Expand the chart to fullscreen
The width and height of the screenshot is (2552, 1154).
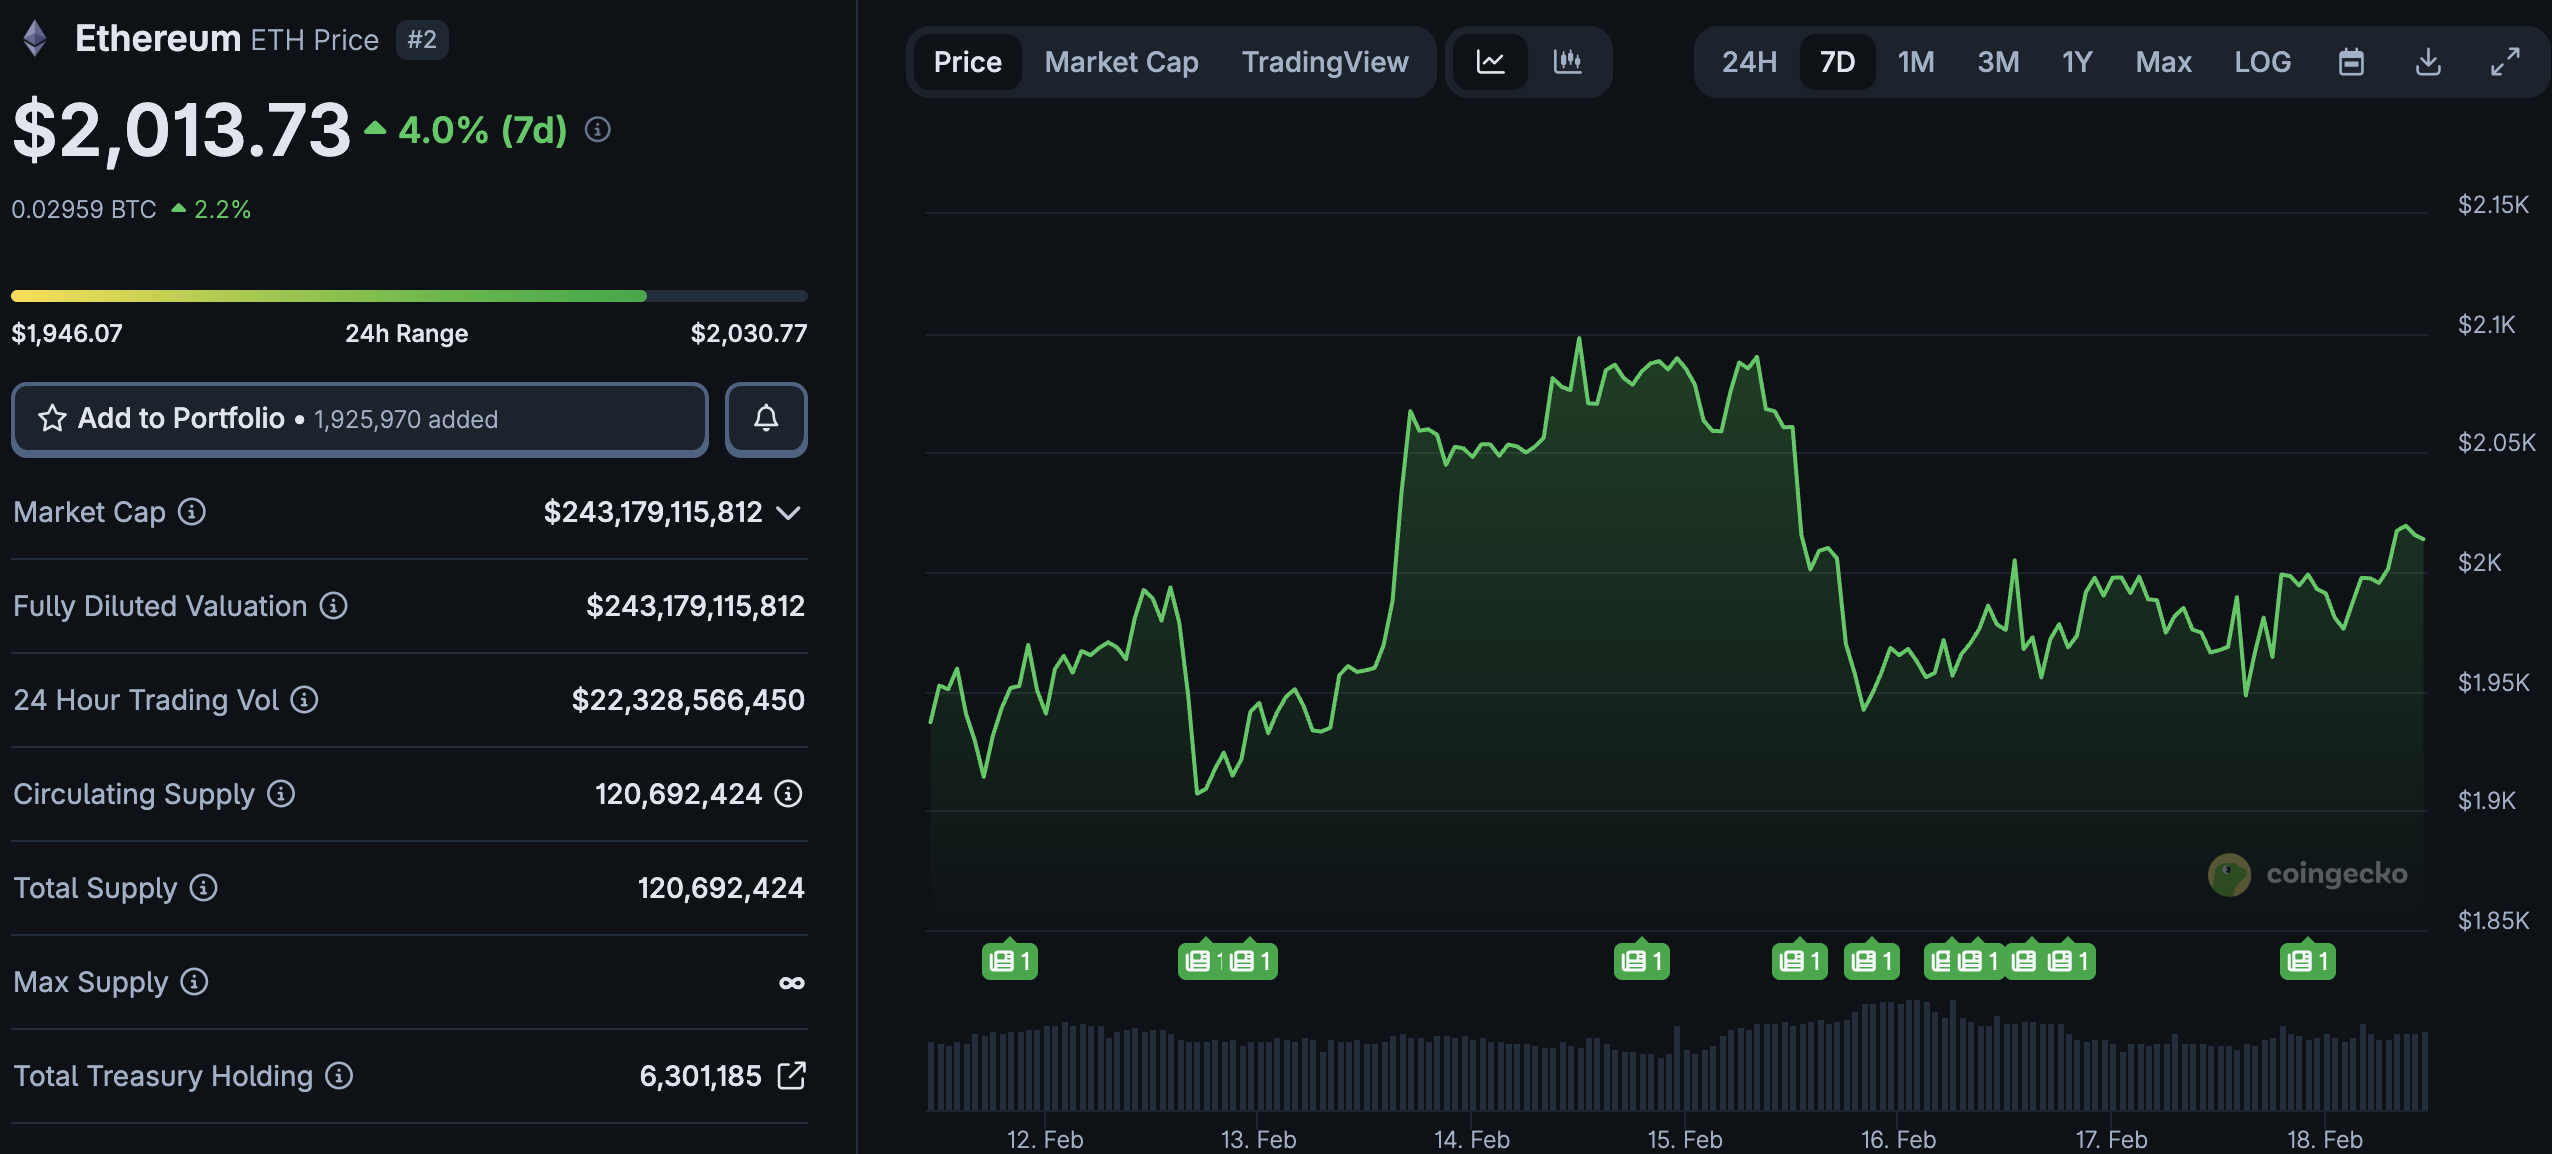pyautogui.click(x=2505, y=62)
